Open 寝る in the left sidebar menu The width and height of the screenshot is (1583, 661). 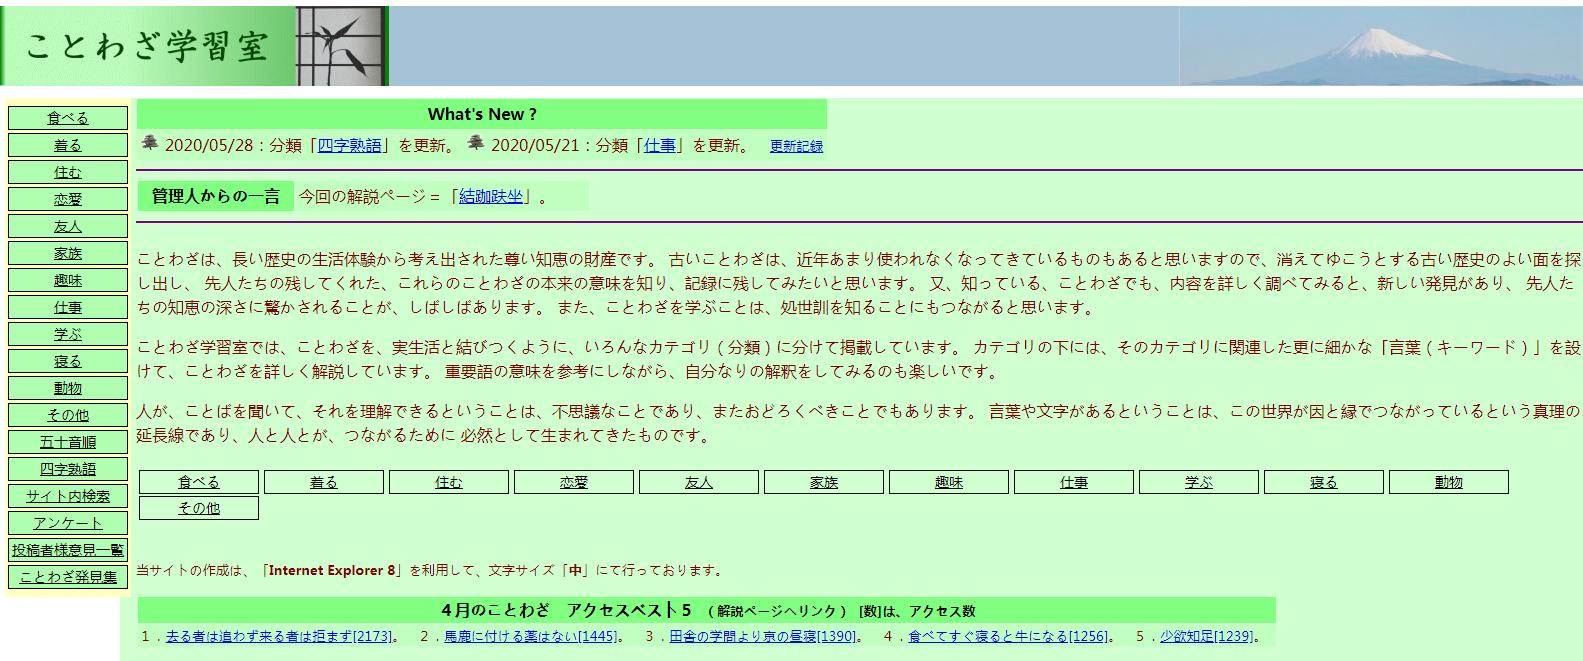click(68, 361)
